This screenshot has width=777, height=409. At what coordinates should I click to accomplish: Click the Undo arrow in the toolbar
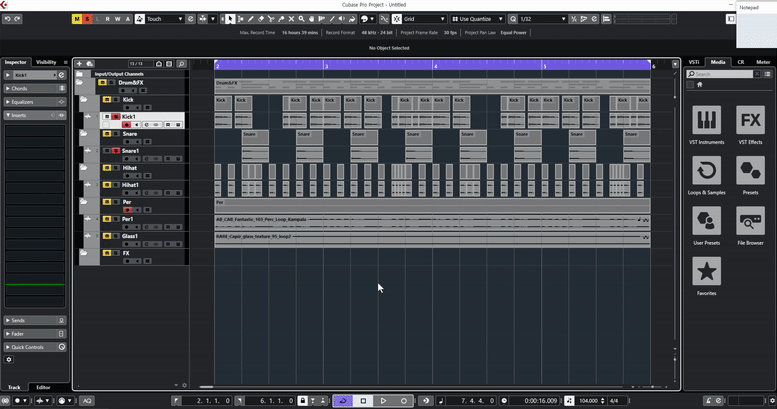click(7, 19)
